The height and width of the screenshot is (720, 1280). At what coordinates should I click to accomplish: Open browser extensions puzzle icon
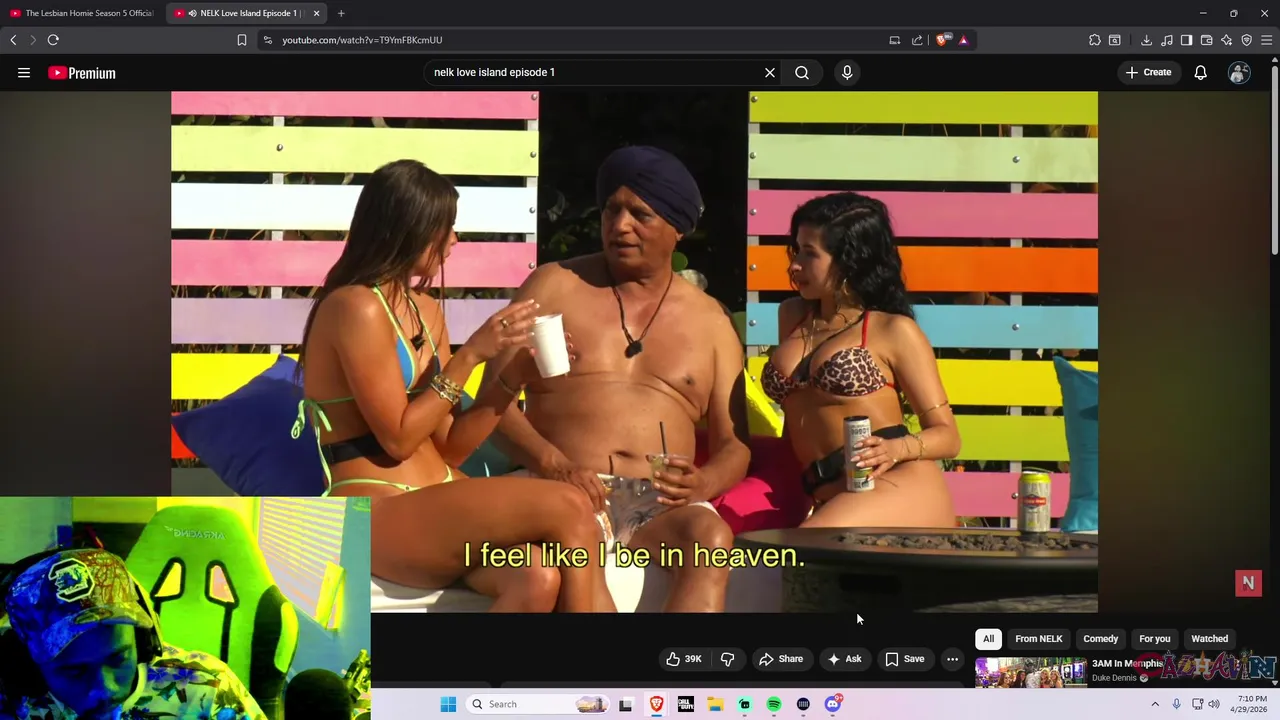tap(1095, 40)
